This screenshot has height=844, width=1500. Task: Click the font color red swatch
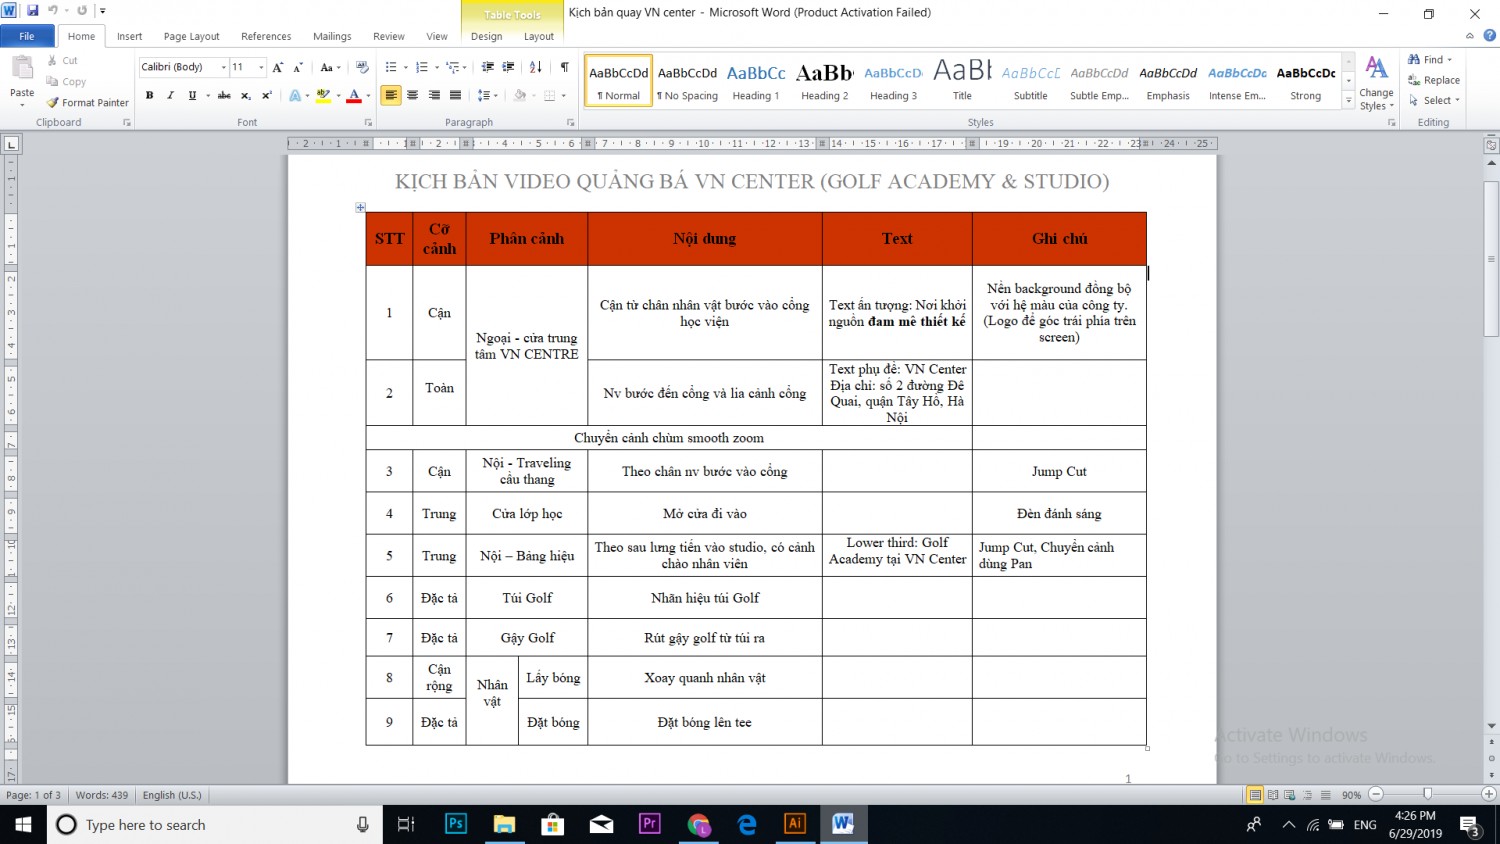point(354,96)
